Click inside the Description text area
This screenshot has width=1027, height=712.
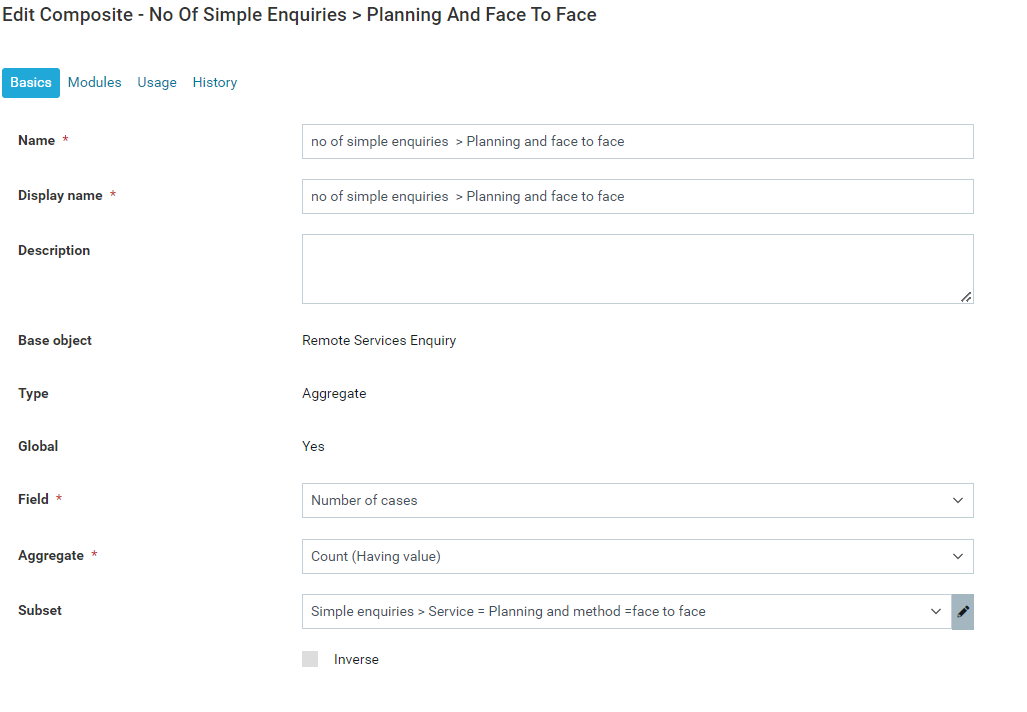click(637, 268)
